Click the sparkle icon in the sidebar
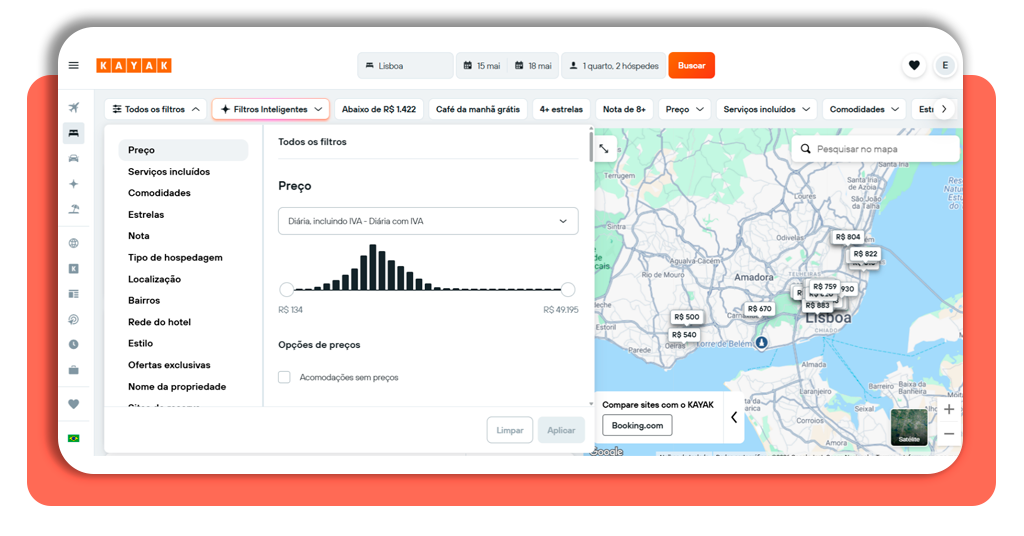Screen dimensions: 1024x536 (x=74, y=184)
